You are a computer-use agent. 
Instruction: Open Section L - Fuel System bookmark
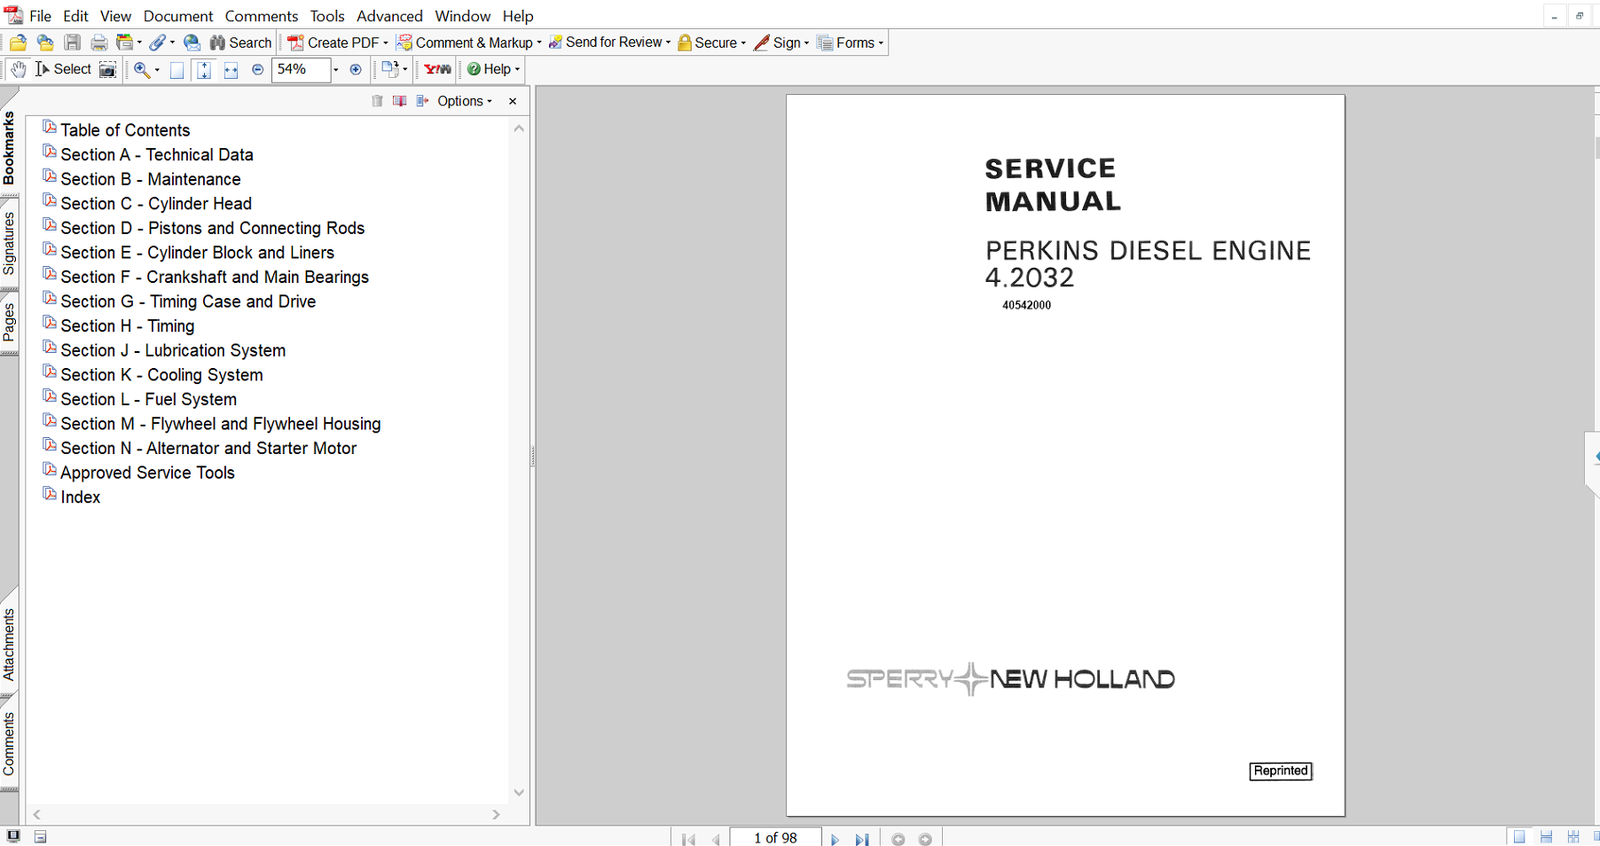(148, 399)
